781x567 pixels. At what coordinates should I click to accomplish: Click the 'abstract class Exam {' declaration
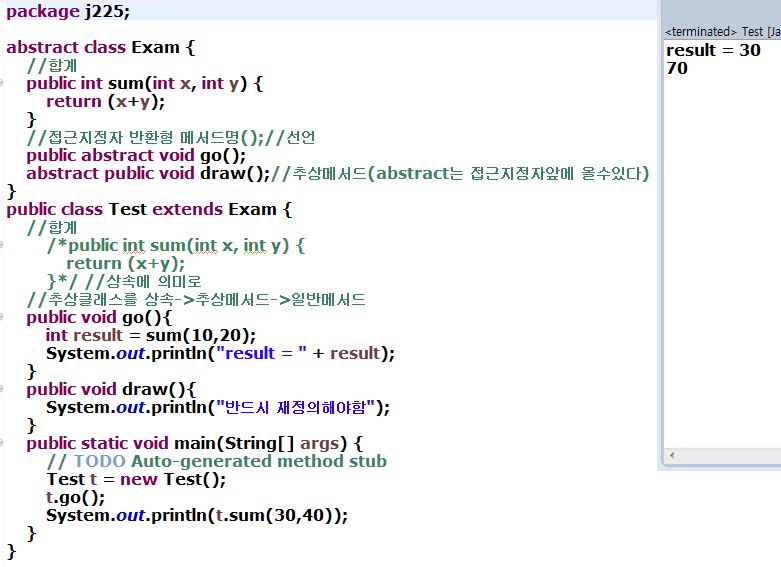click(x=101, y=47)
